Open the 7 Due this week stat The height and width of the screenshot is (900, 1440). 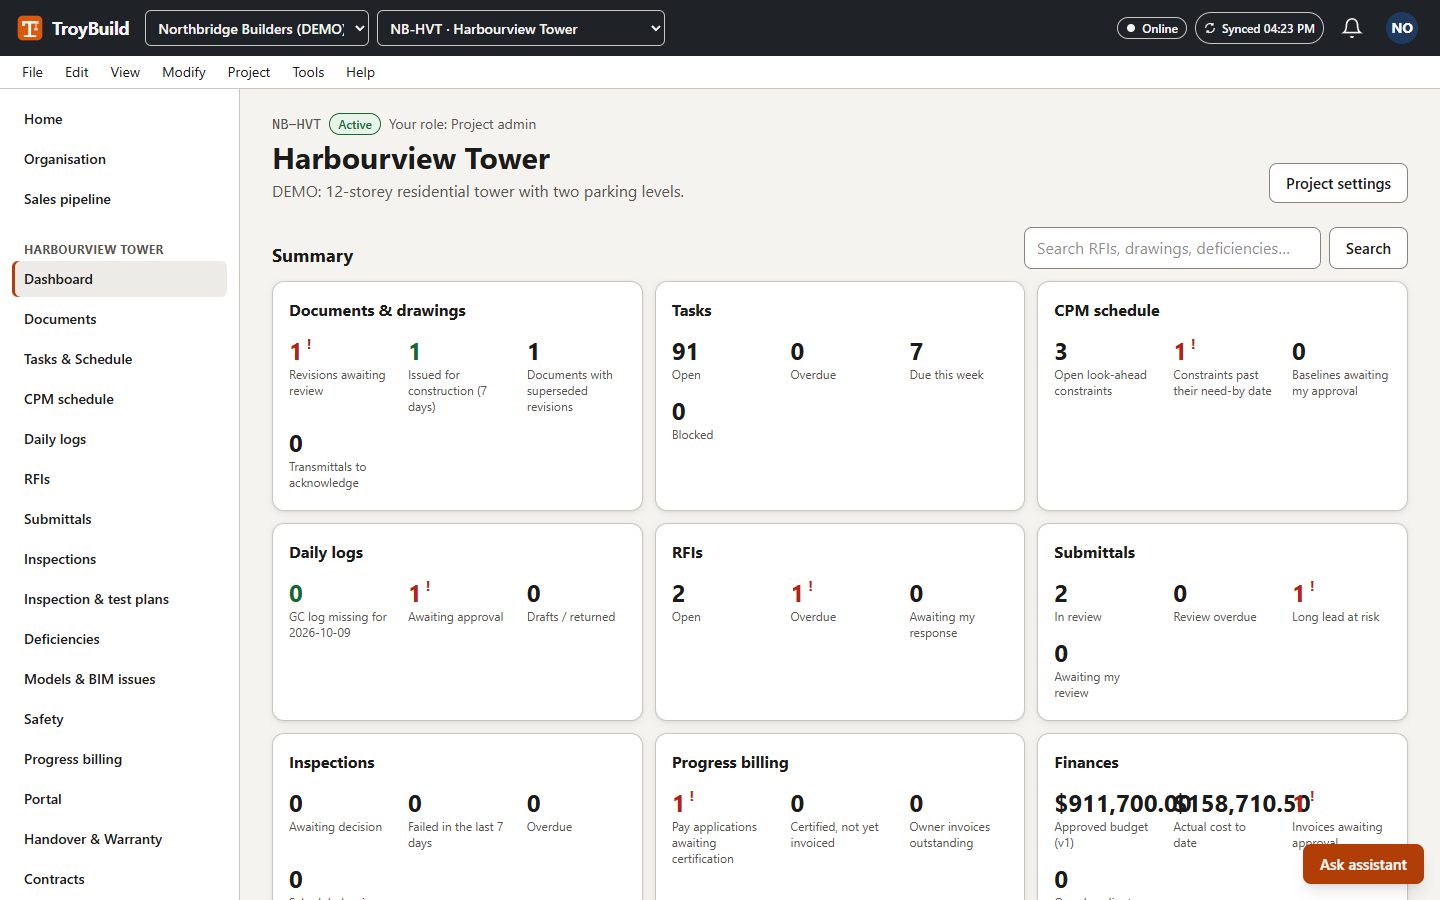958,360
